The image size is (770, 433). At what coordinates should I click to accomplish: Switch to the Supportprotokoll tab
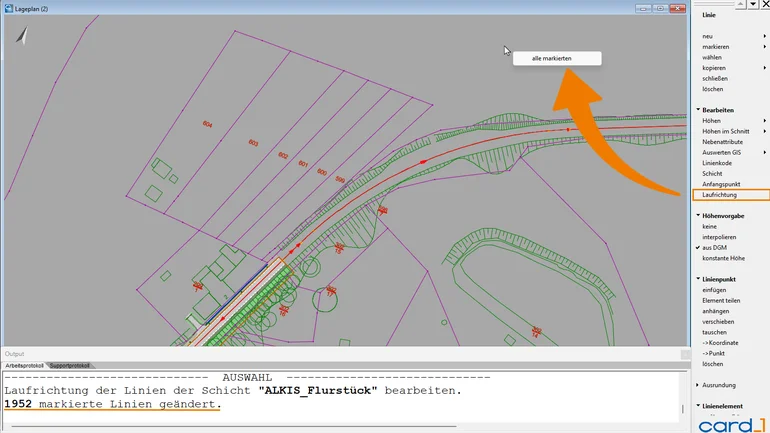[x=70, y=366]
